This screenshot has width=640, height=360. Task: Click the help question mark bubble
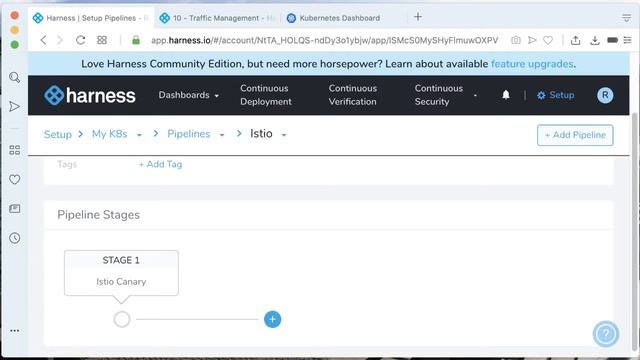coord(606,334)
